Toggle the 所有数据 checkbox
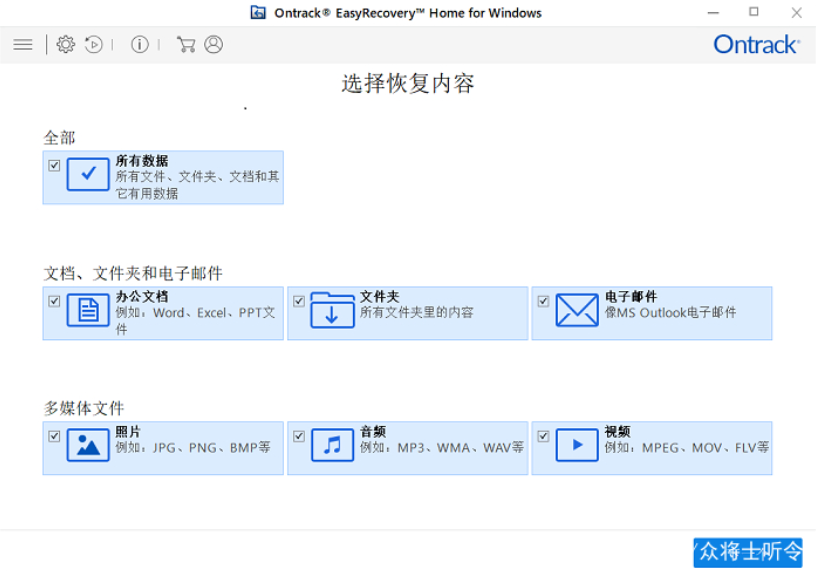 [x=55, y=165]
